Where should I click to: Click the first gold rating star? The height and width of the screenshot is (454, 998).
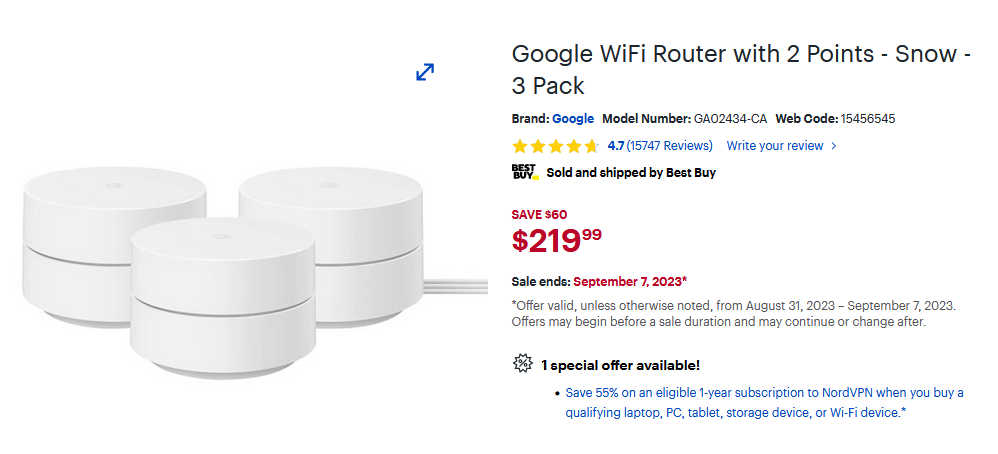pos(520,146)
